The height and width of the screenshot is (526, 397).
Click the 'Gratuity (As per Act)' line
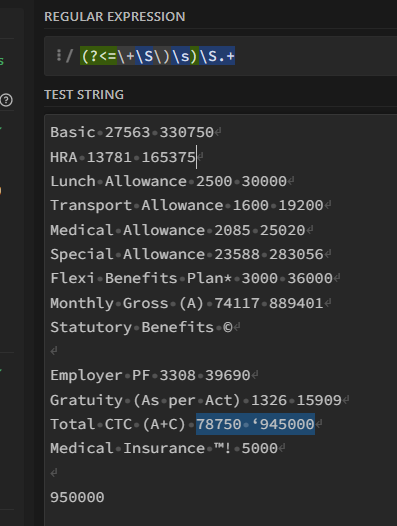pos(196,400)
